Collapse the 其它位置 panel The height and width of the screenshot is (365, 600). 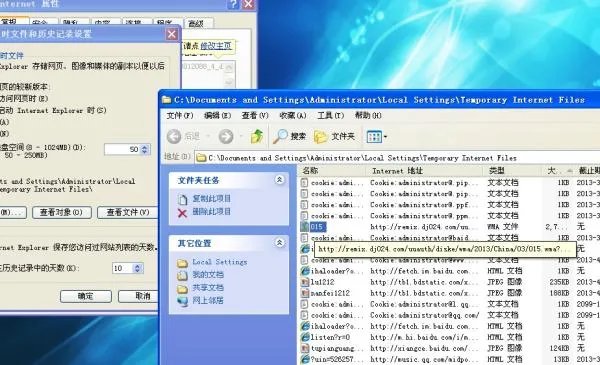(279, 243)
